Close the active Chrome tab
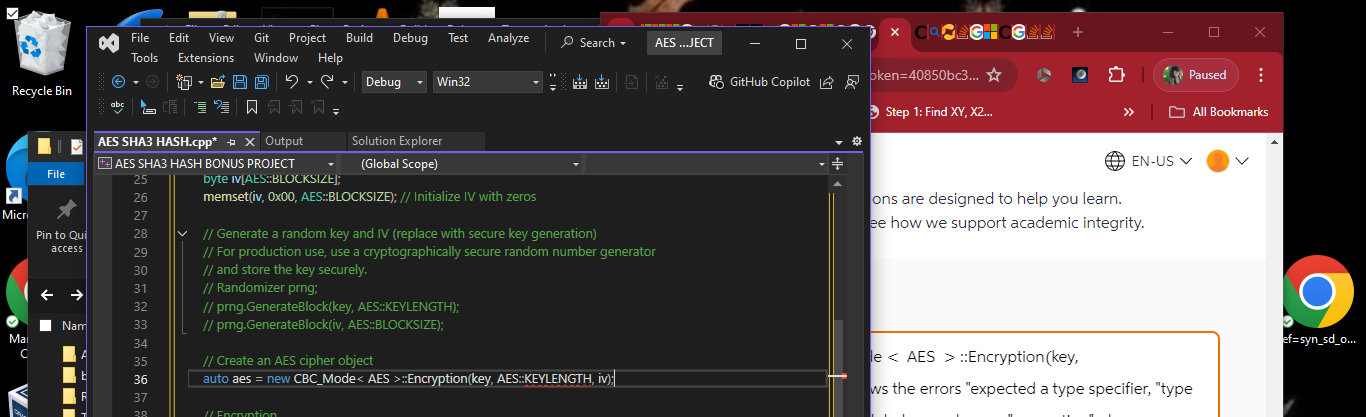The width and height of the screenshot is (1366, 417). pyautogui.click(x=894, y=33)
